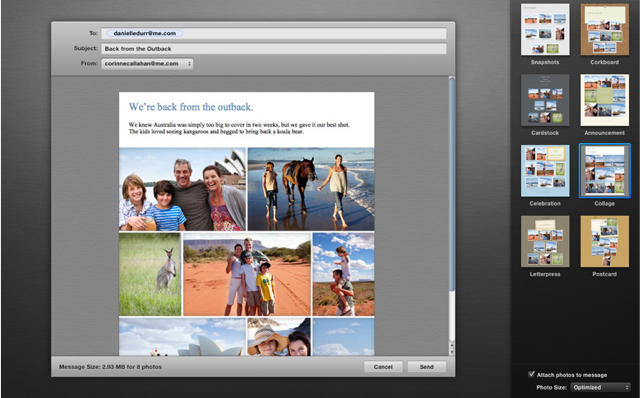Select the family on red dirt photo

tap(247, 274)
